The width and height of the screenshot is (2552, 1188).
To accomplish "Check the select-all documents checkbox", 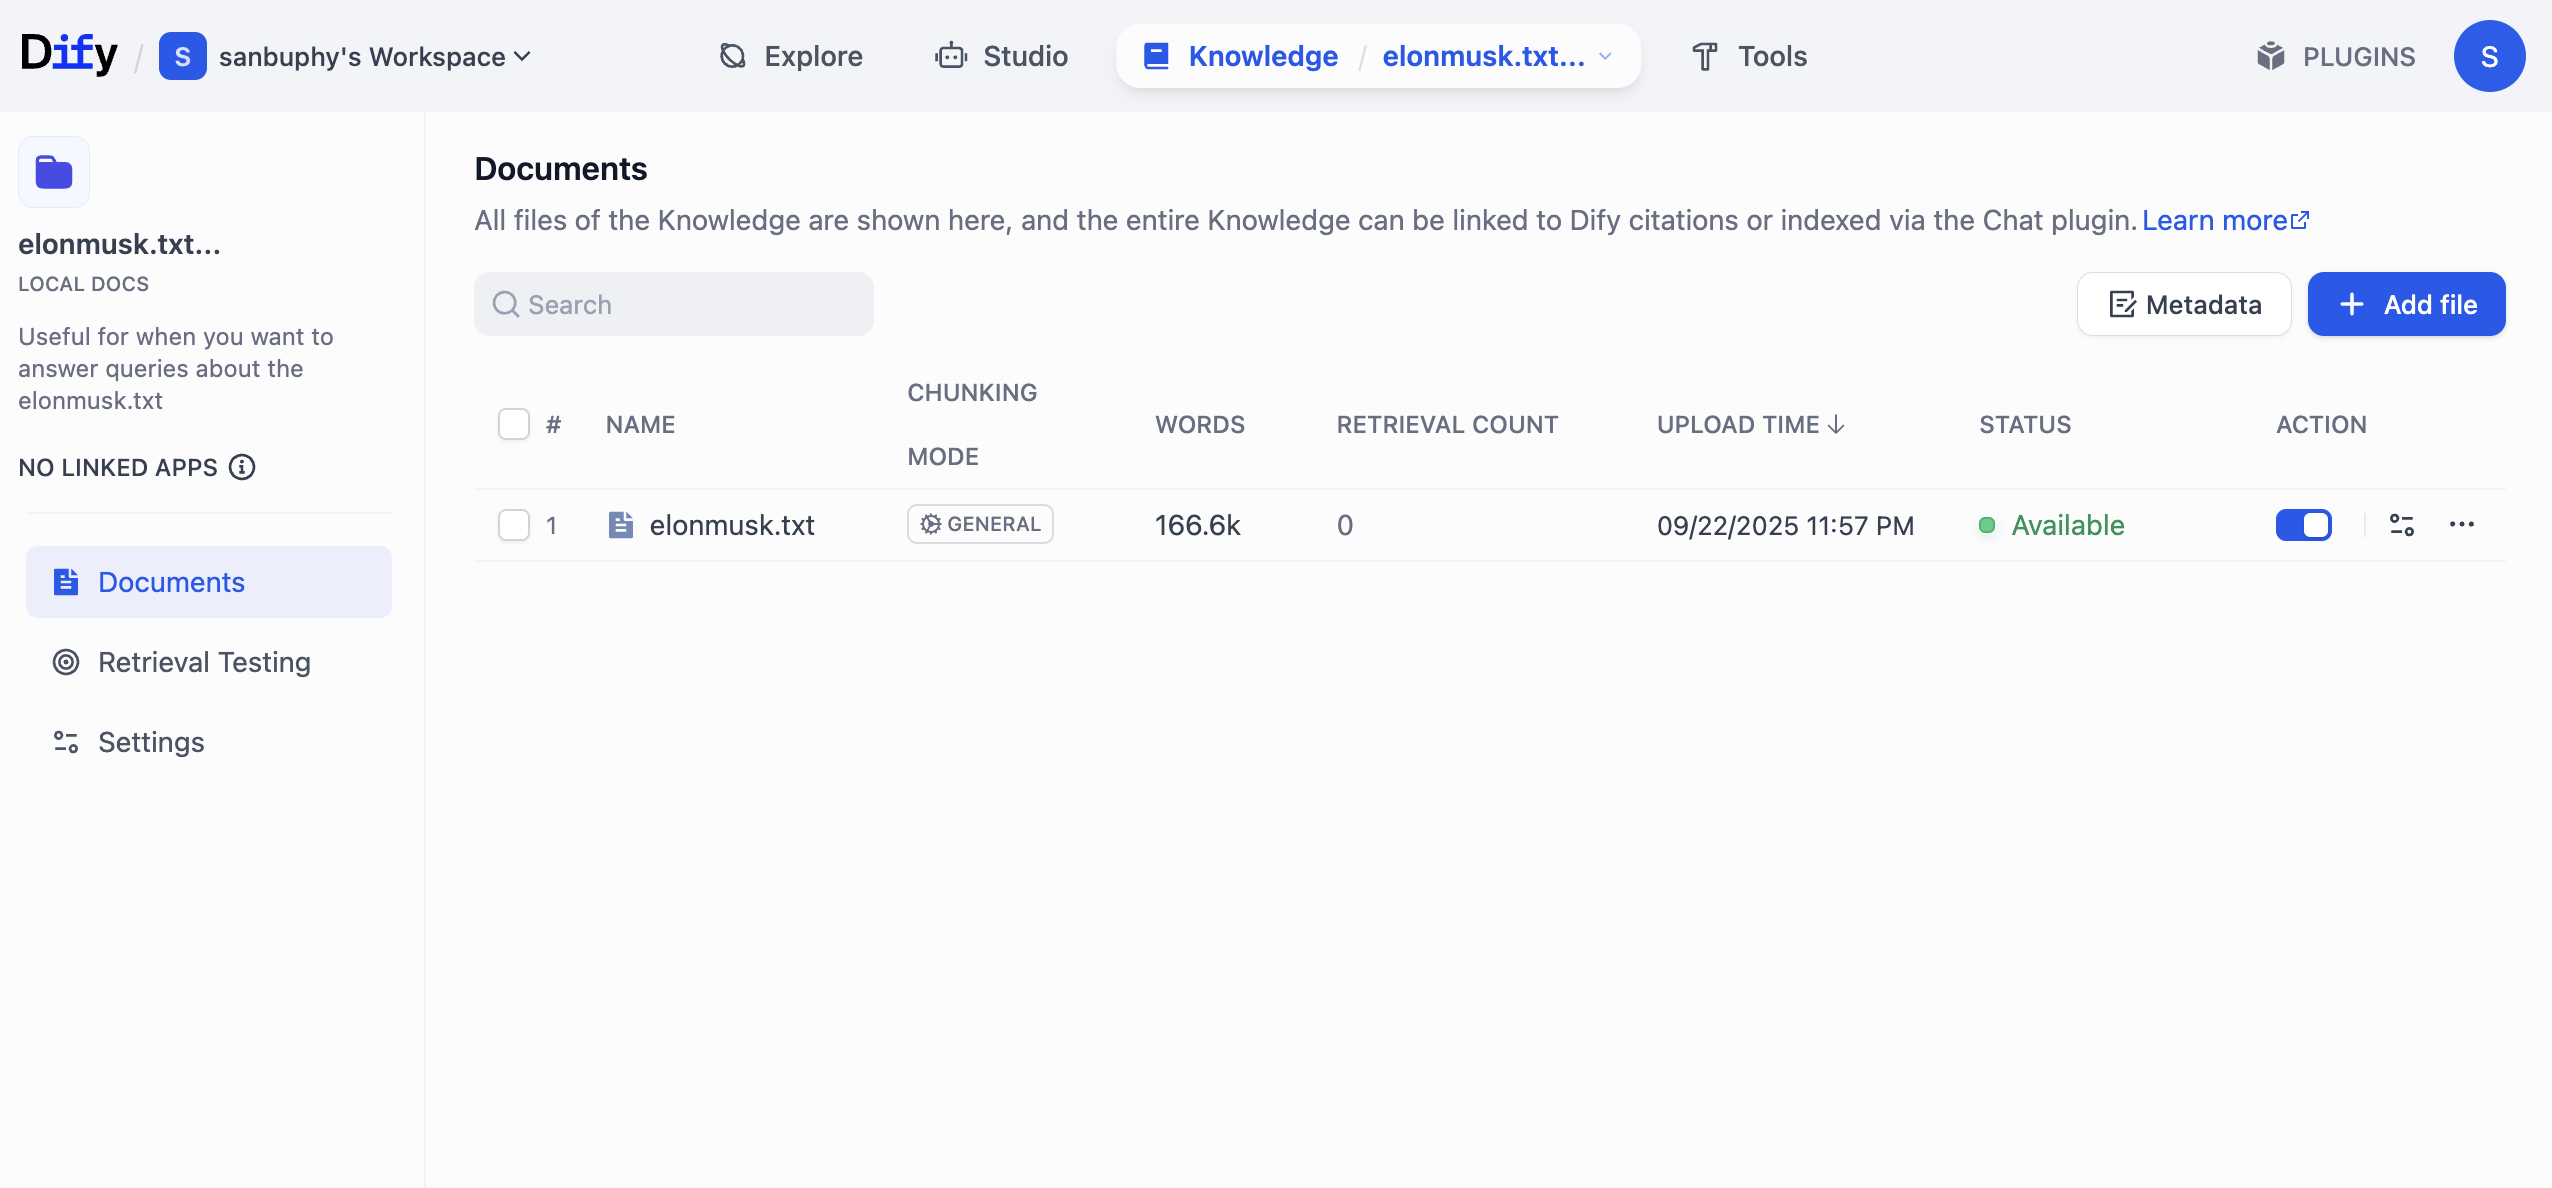I will (514, 424).
